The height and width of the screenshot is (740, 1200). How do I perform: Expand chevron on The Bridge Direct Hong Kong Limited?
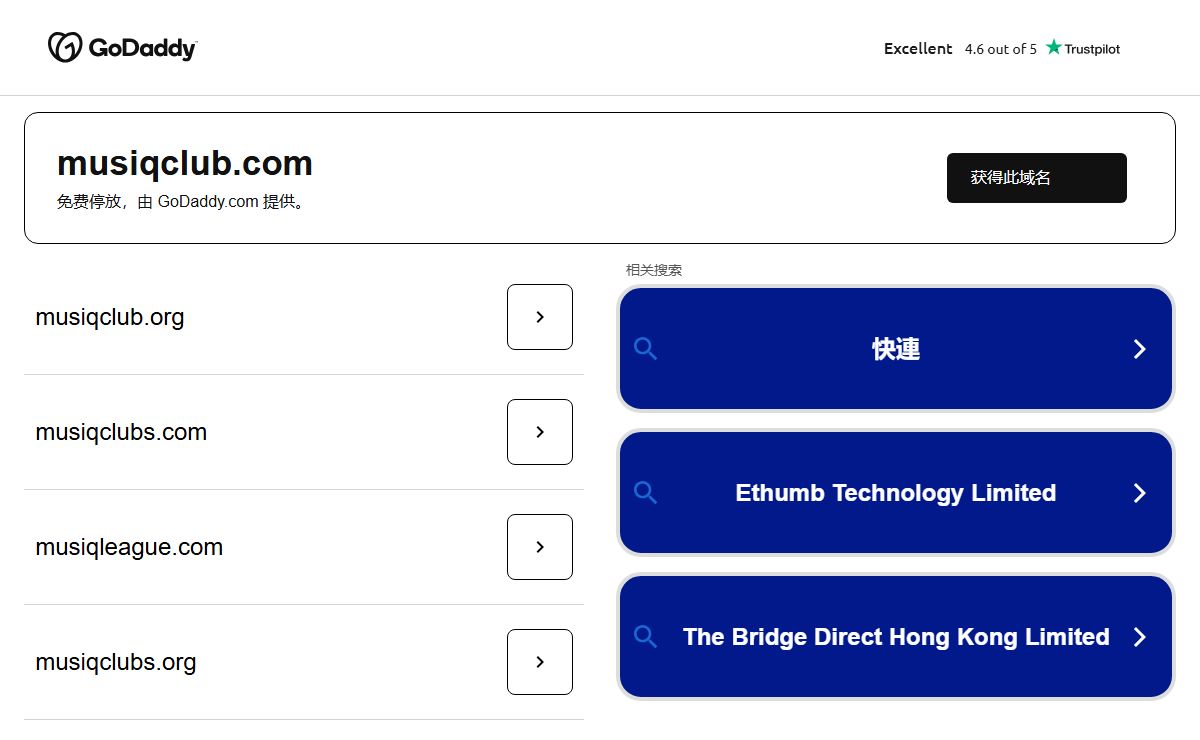click(1139, 637)
